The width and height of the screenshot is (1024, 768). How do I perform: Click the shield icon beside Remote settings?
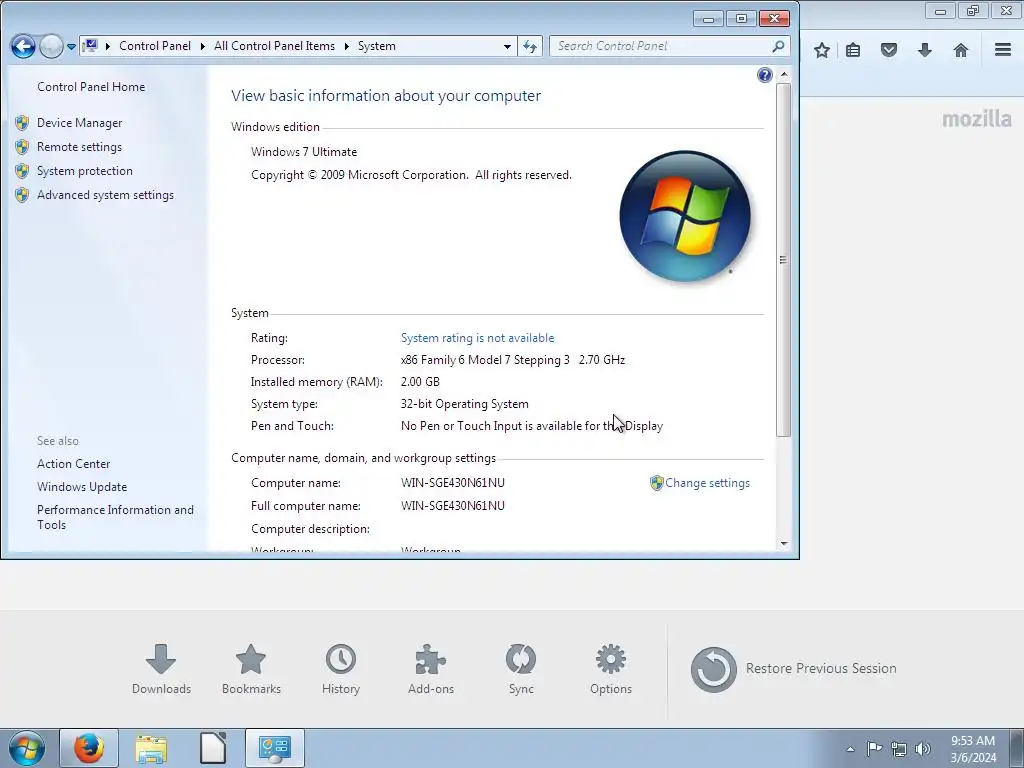coord(22,147)
